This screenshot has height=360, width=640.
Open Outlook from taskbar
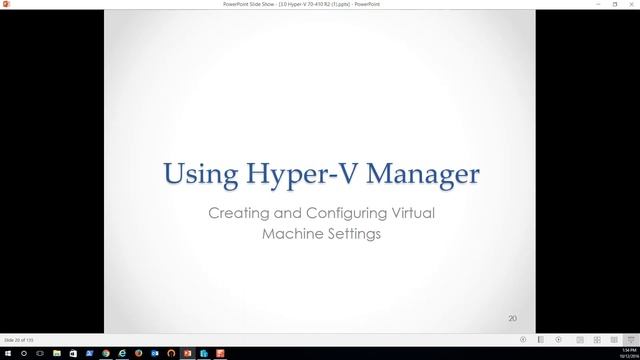point(155,353)
